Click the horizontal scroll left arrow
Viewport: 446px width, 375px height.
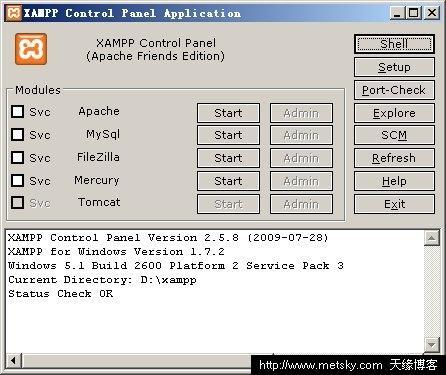point(14,360)
